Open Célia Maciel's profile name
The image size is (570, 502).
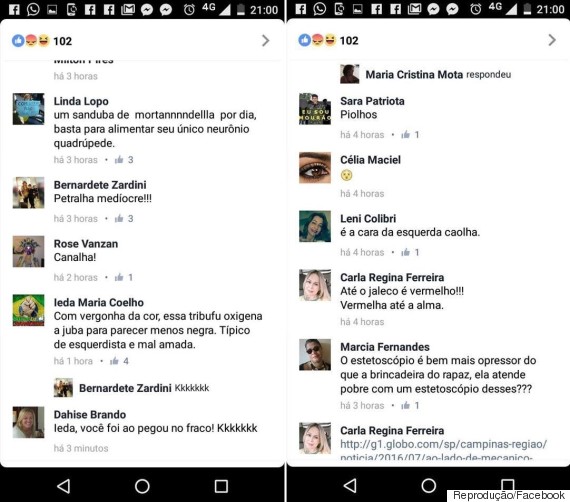coord(370,160)
